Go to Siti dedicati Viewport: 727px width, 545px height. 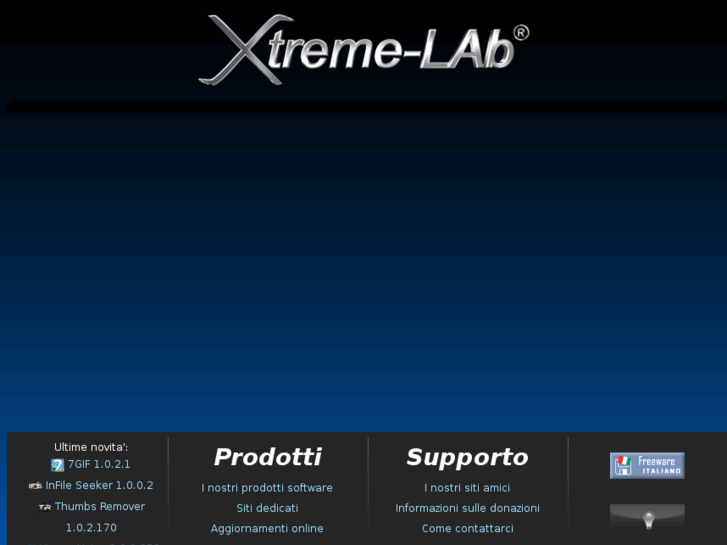[x=267, y=508]
